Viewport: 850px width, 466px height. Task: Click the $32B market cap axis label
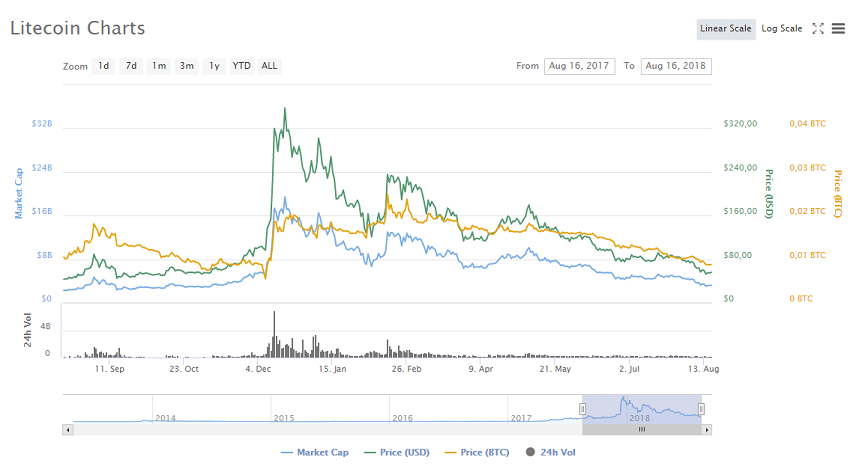(42, 124)
